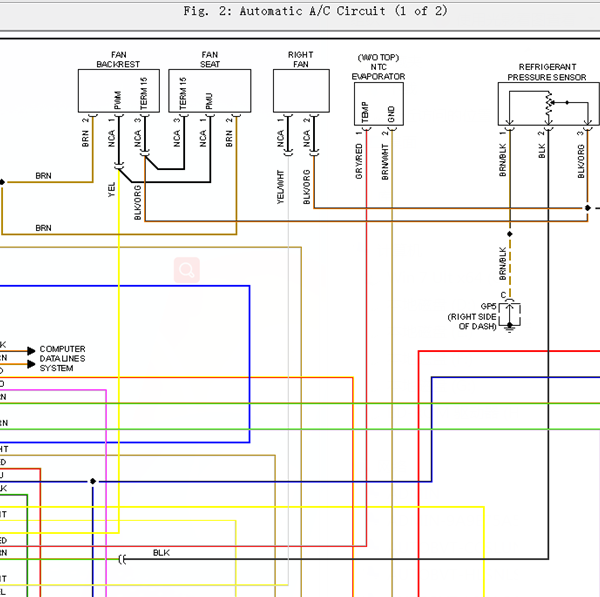
Task: Click the BRN/BLK splice dot below sensor
Action: tap(510, 234)
